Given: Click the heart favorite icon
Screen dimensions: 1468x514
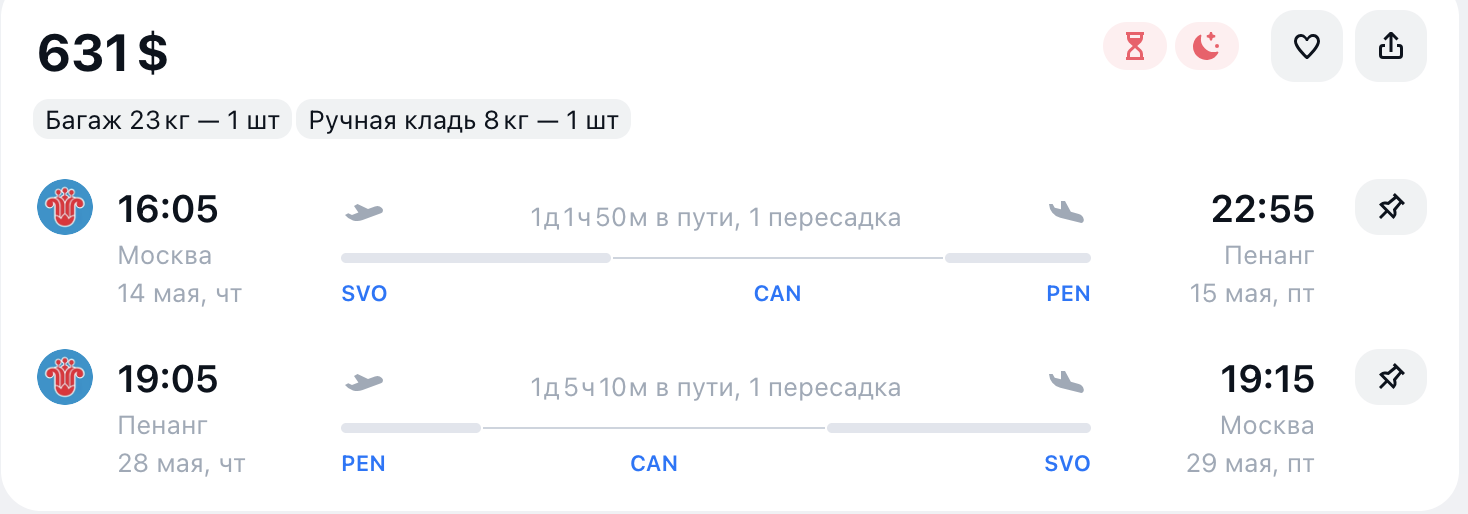Looking at the screenshot, I should (1306, 46).
